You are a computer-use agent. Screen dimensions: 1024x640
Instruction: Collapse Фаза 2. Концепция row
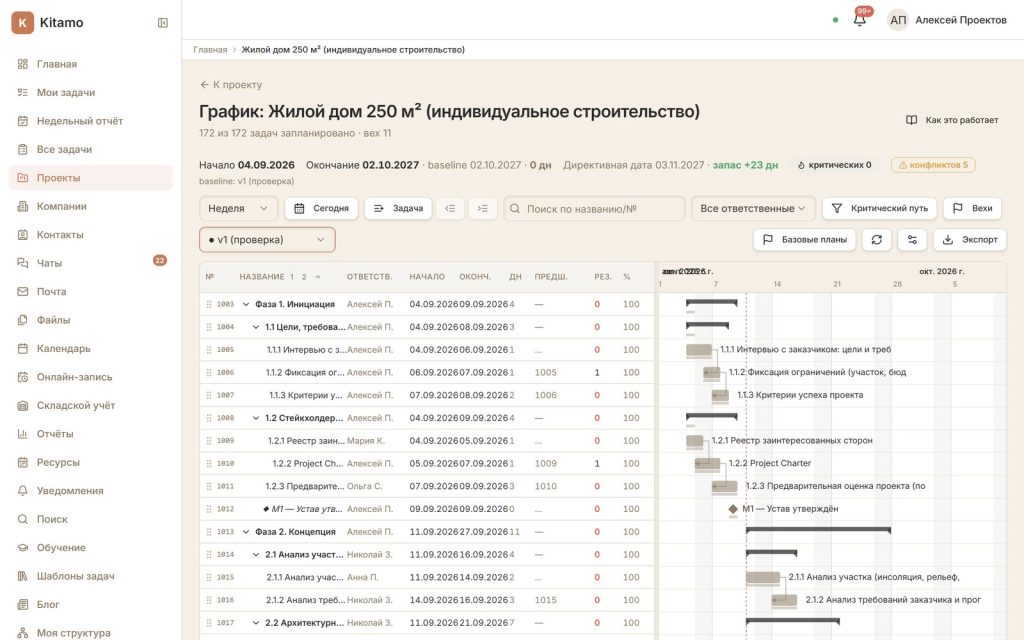[x=246, y=532]
